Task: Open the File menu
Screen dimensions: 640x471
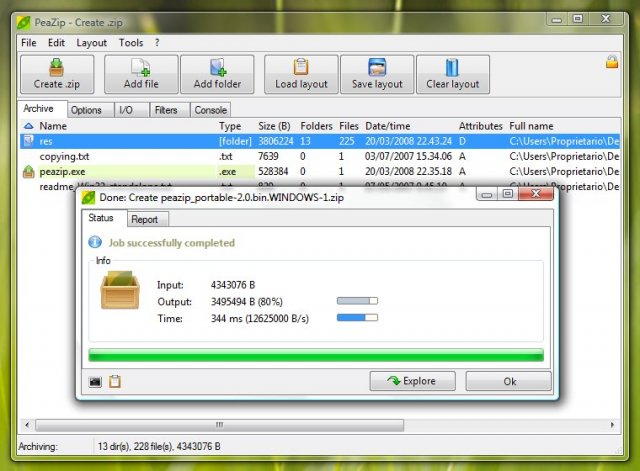Action: 29,43
